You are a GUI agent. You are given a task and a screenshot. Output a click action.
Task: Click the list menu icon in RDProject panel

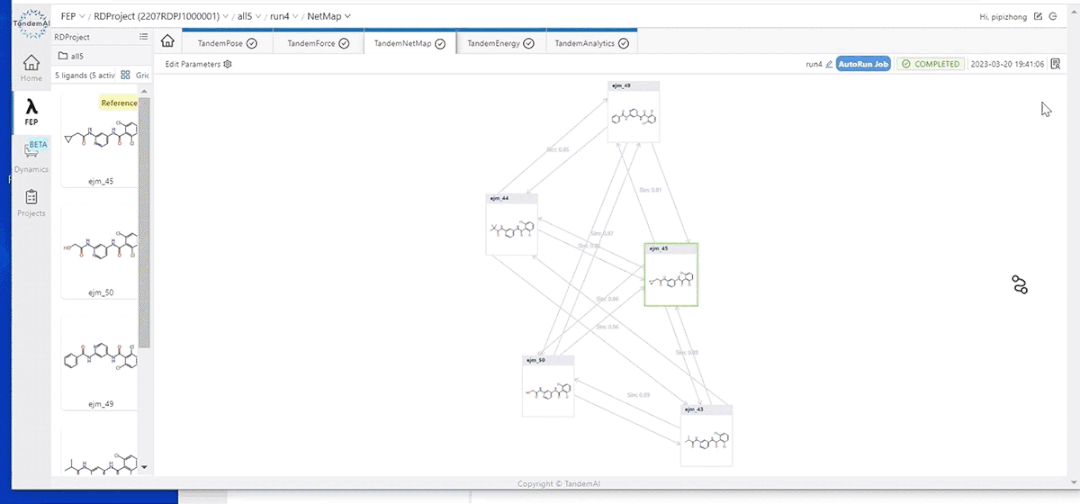point(143,37)
